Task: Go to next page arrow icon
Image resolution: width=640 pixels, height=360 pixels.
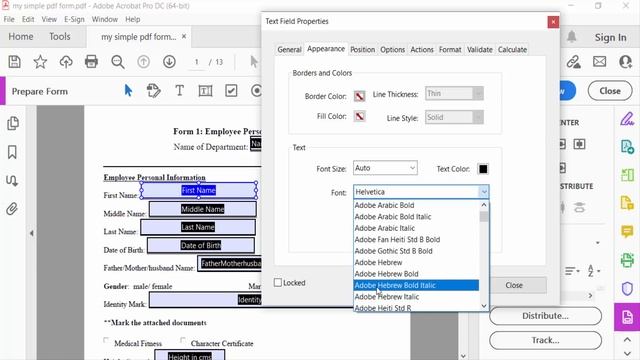Action: [169, 62]
